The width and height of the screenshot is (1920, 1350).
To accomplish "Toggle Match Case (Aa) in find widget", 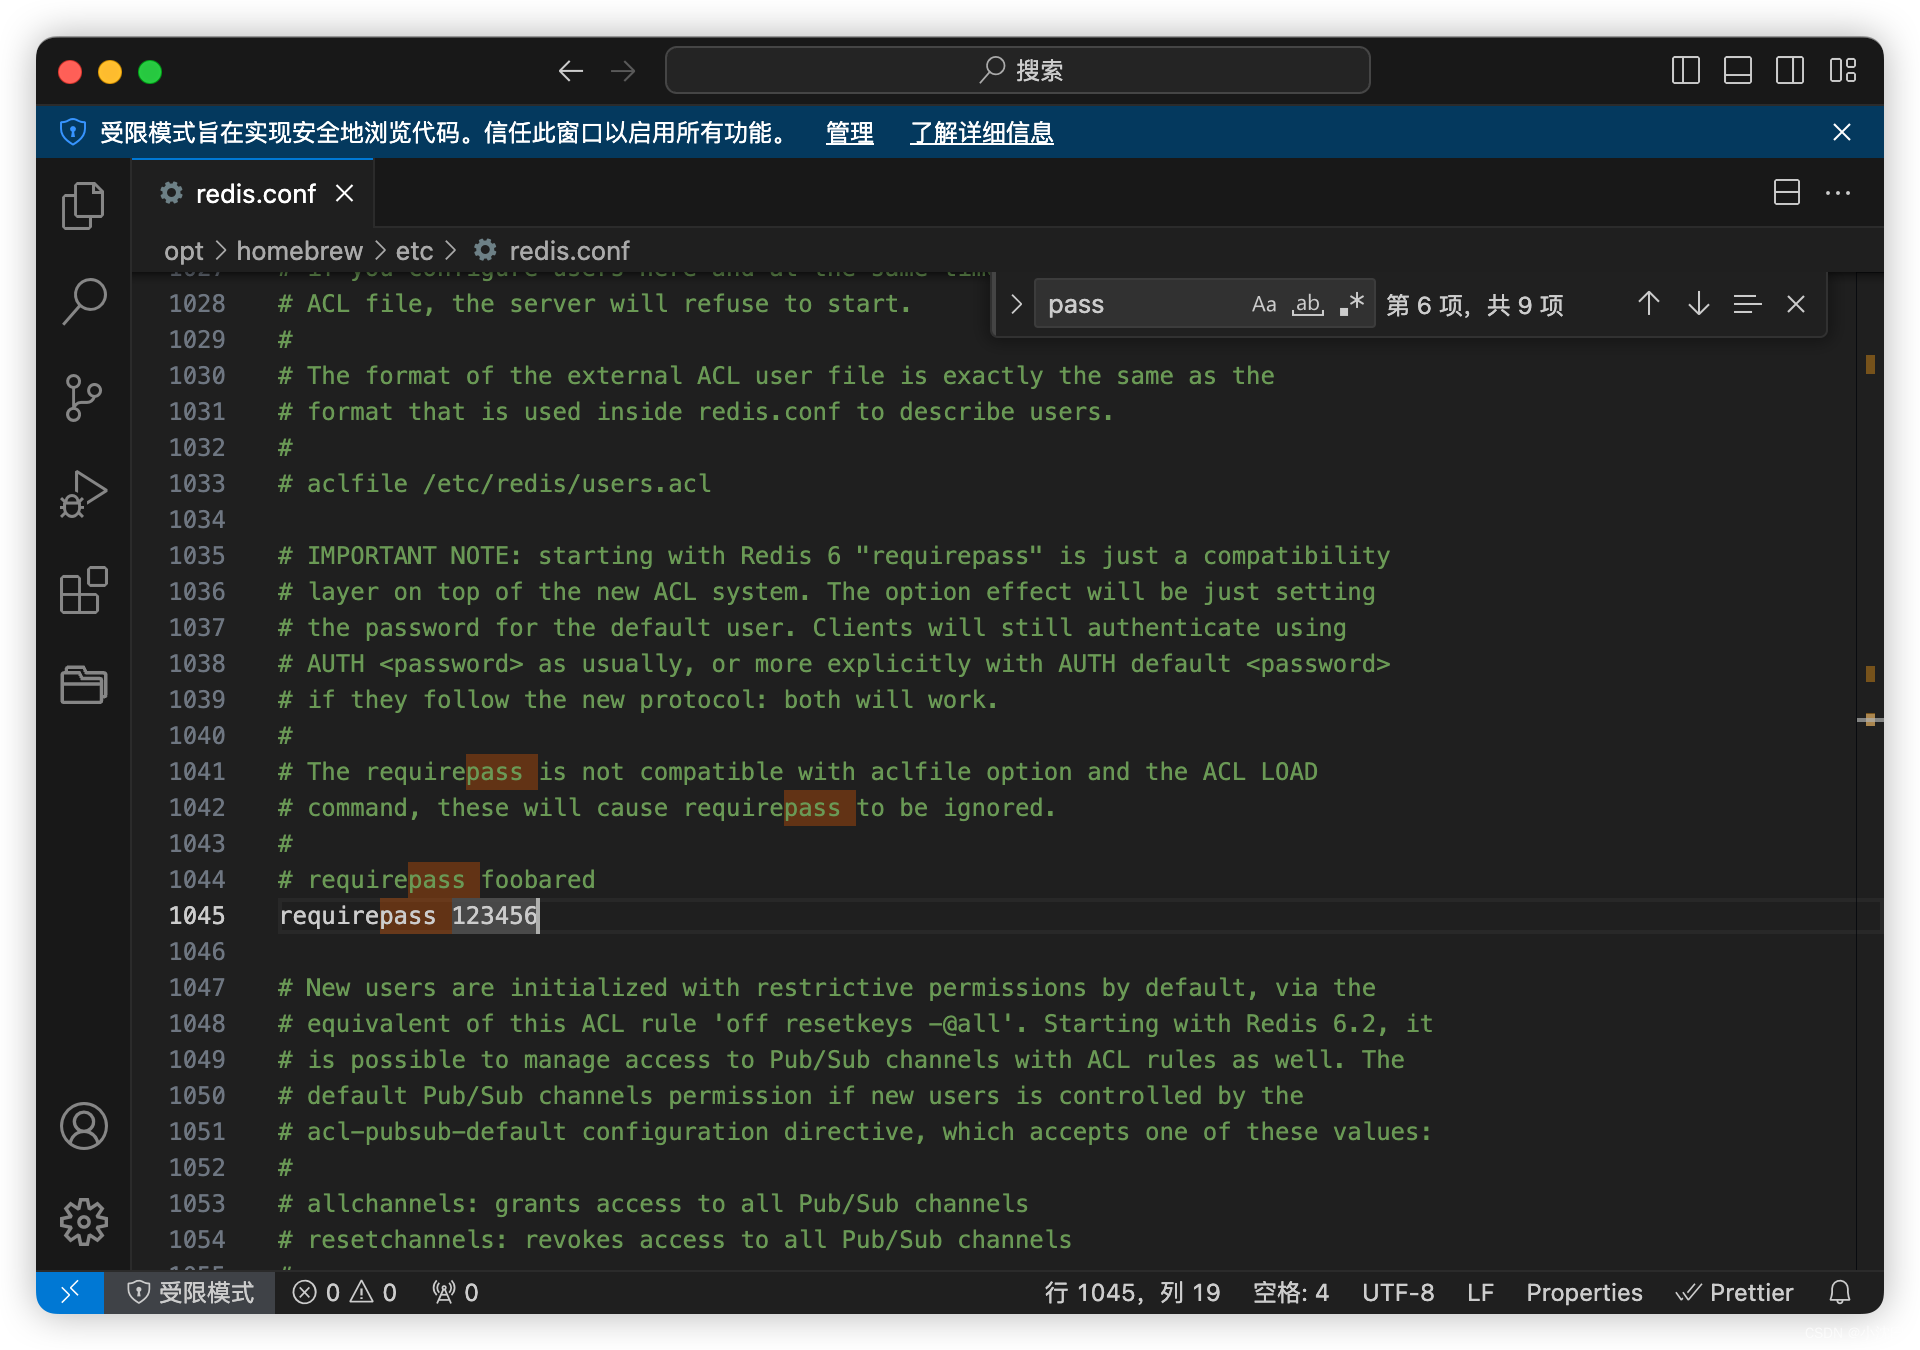I will point(1264,304).
